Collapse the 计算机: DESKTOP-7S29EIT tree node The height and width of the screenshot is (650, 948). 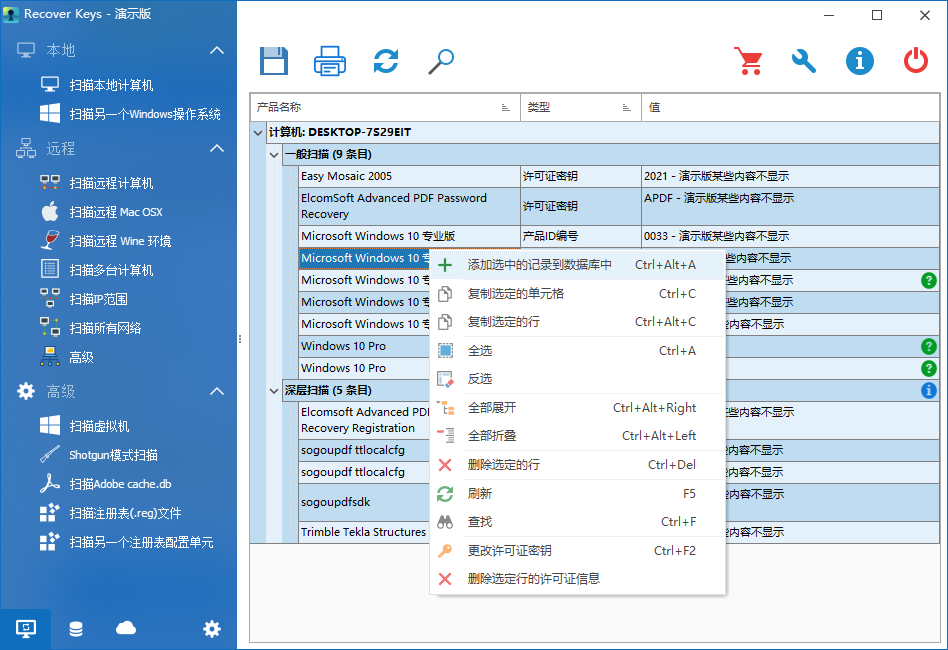(258, 132)
